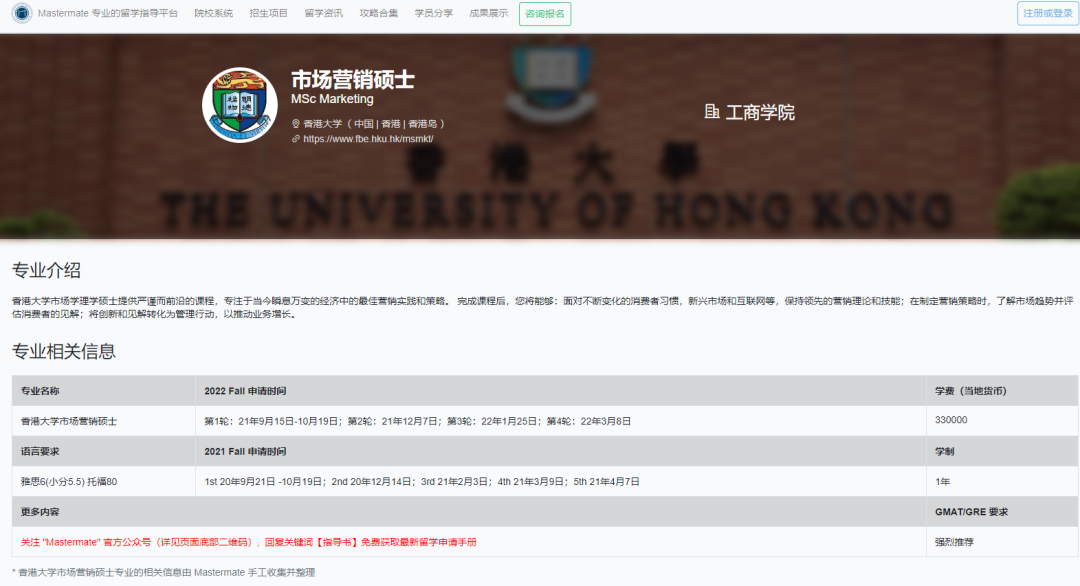Viewport: 1080px width, 586px height.
Task: Click the Mastermate logo icon
Action: [x=21, y=14]
